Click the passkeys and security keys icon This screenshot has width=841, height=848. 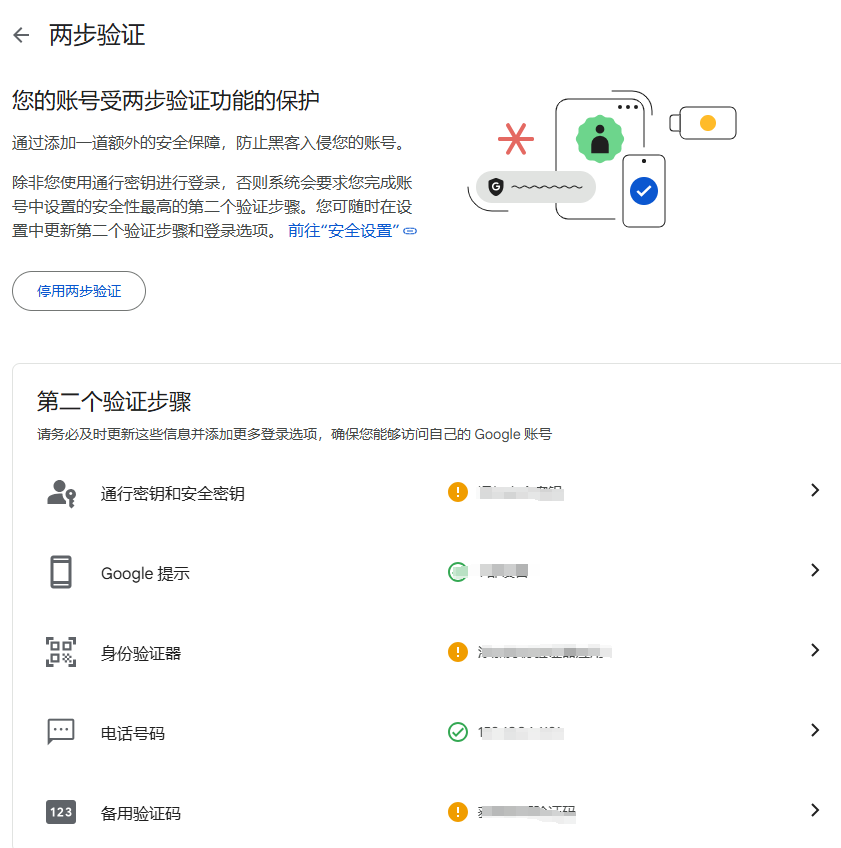pyautogui.click(x=62, y=491)
